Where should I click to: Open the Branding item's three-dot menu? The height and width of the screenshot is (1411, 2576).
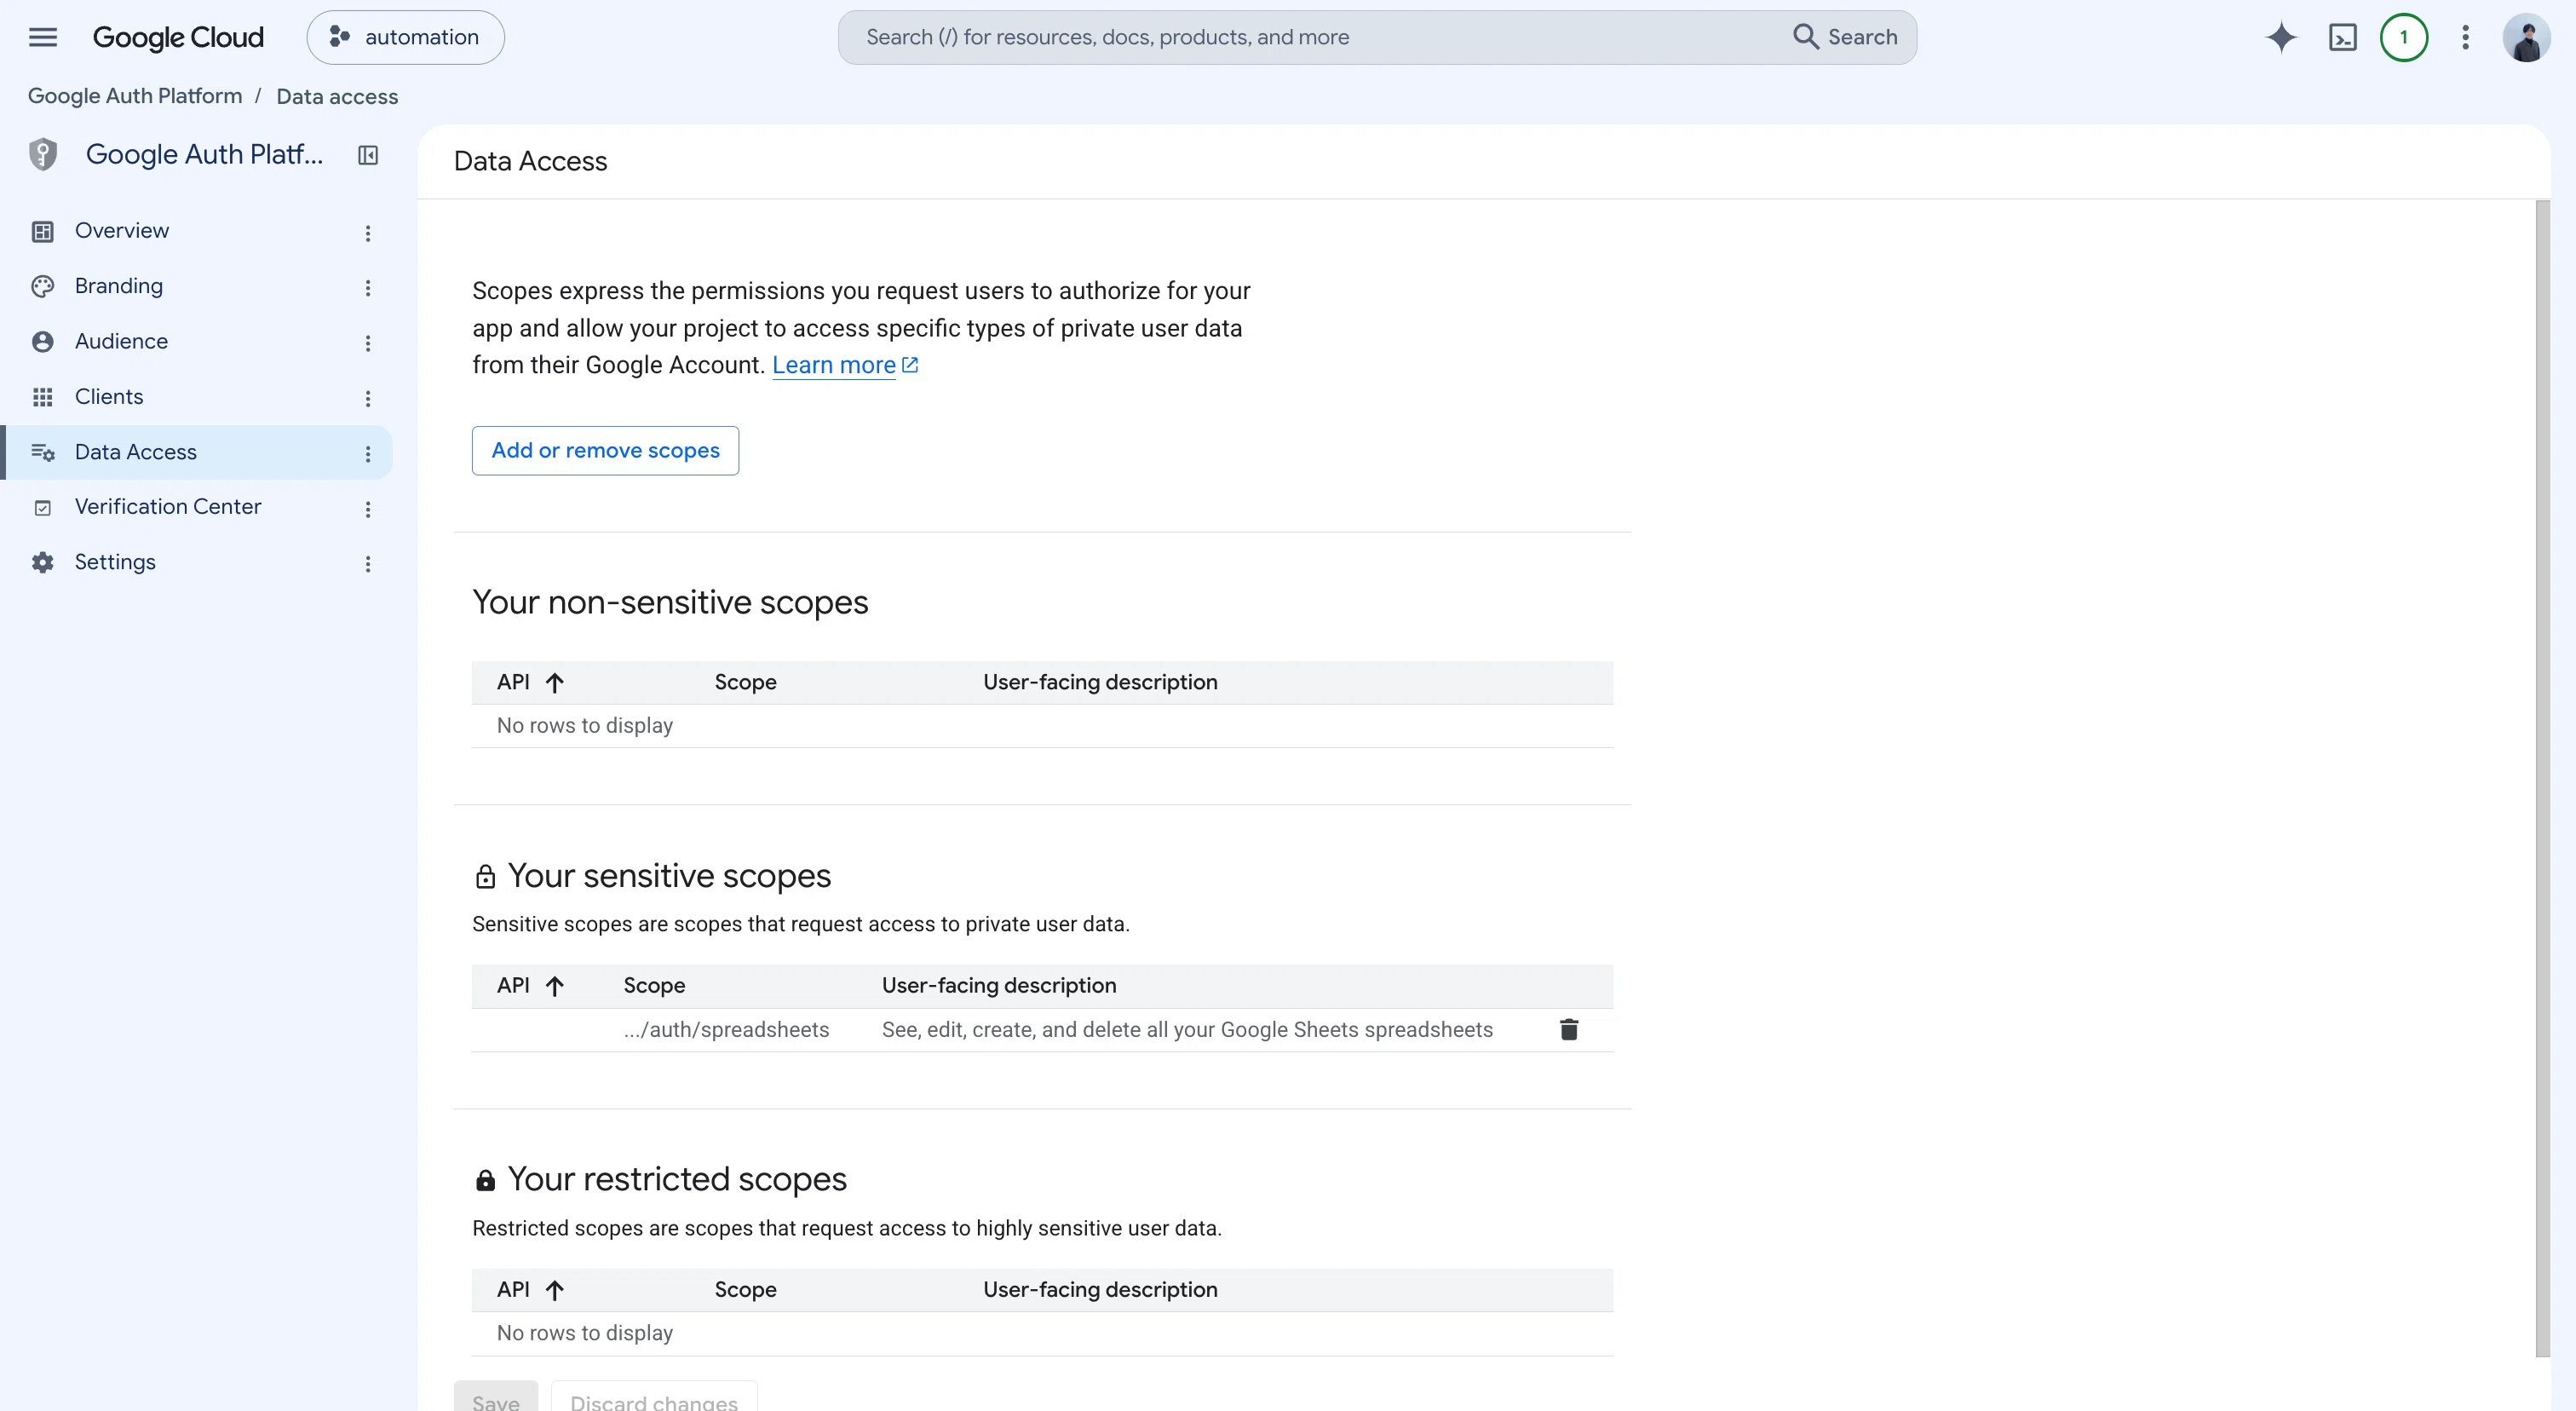pyautogui.click(x=368, y=288)
